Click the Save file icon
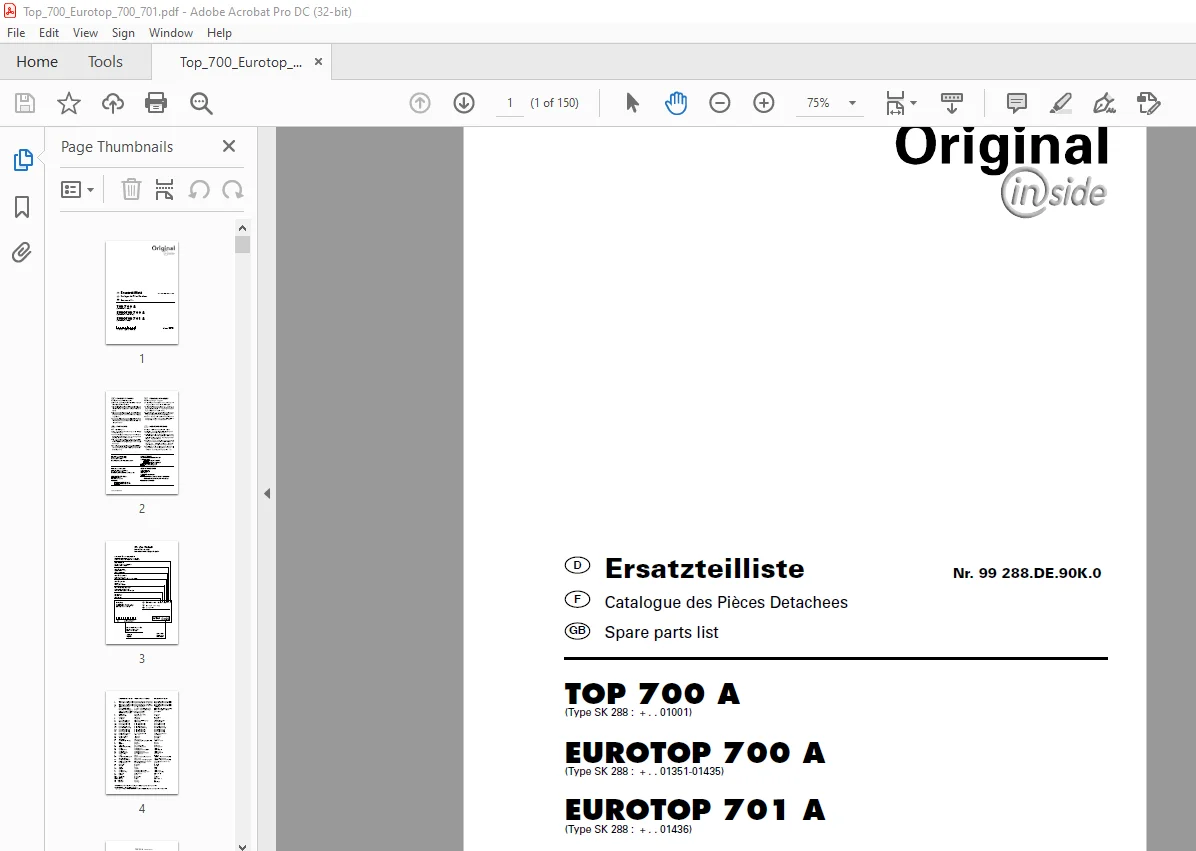The image size is (1196, 851). click(x=24, y=103)
